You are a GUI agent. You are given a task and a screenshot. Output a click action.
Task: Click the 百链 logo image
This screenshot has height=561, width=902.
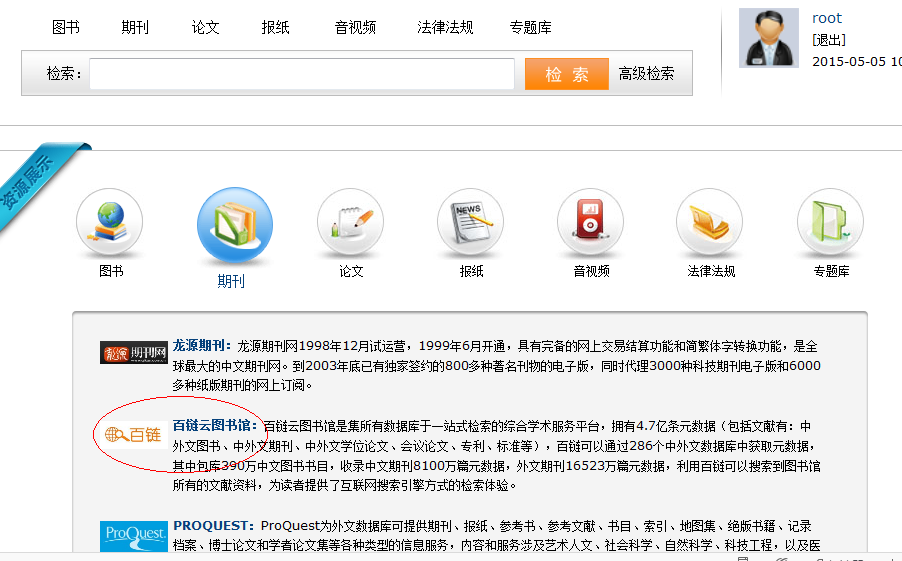point(134,434)
